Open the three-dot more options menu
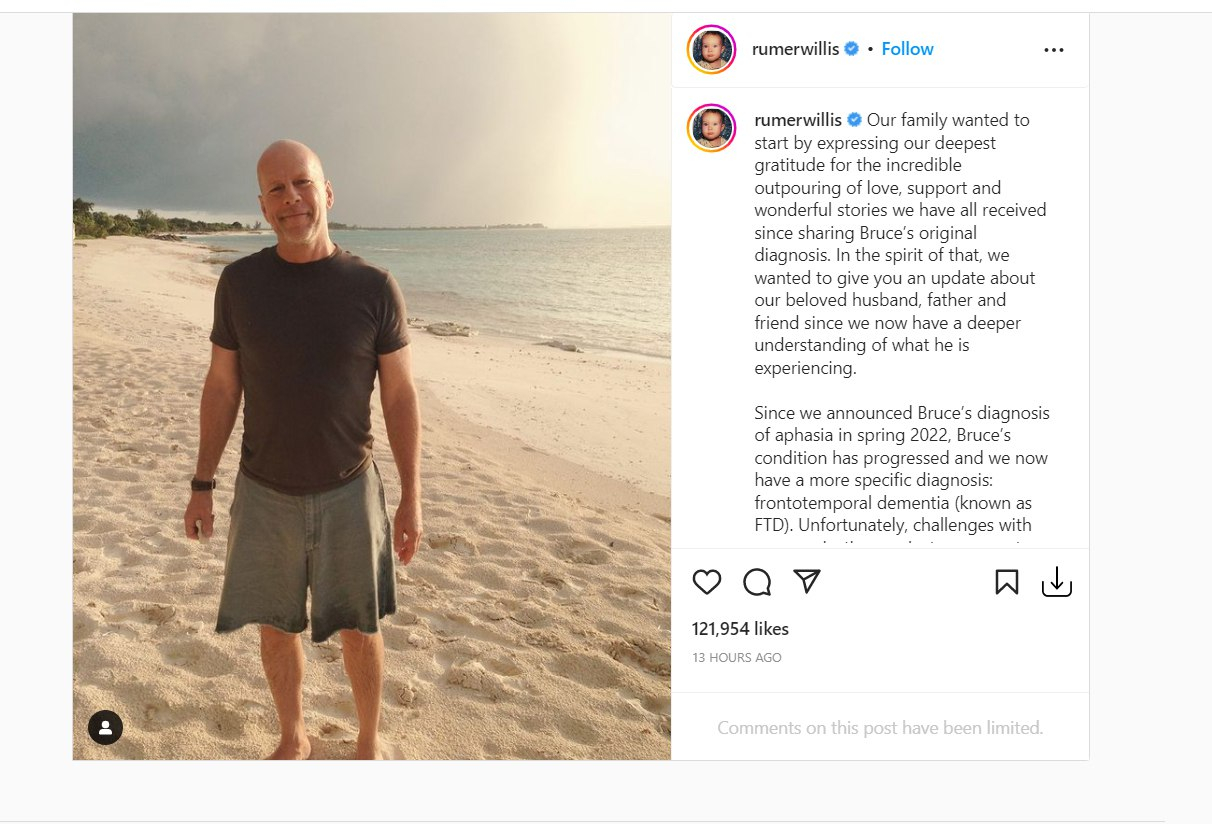The width and height of the screenshot is (1212, 824). (1053, 50)
